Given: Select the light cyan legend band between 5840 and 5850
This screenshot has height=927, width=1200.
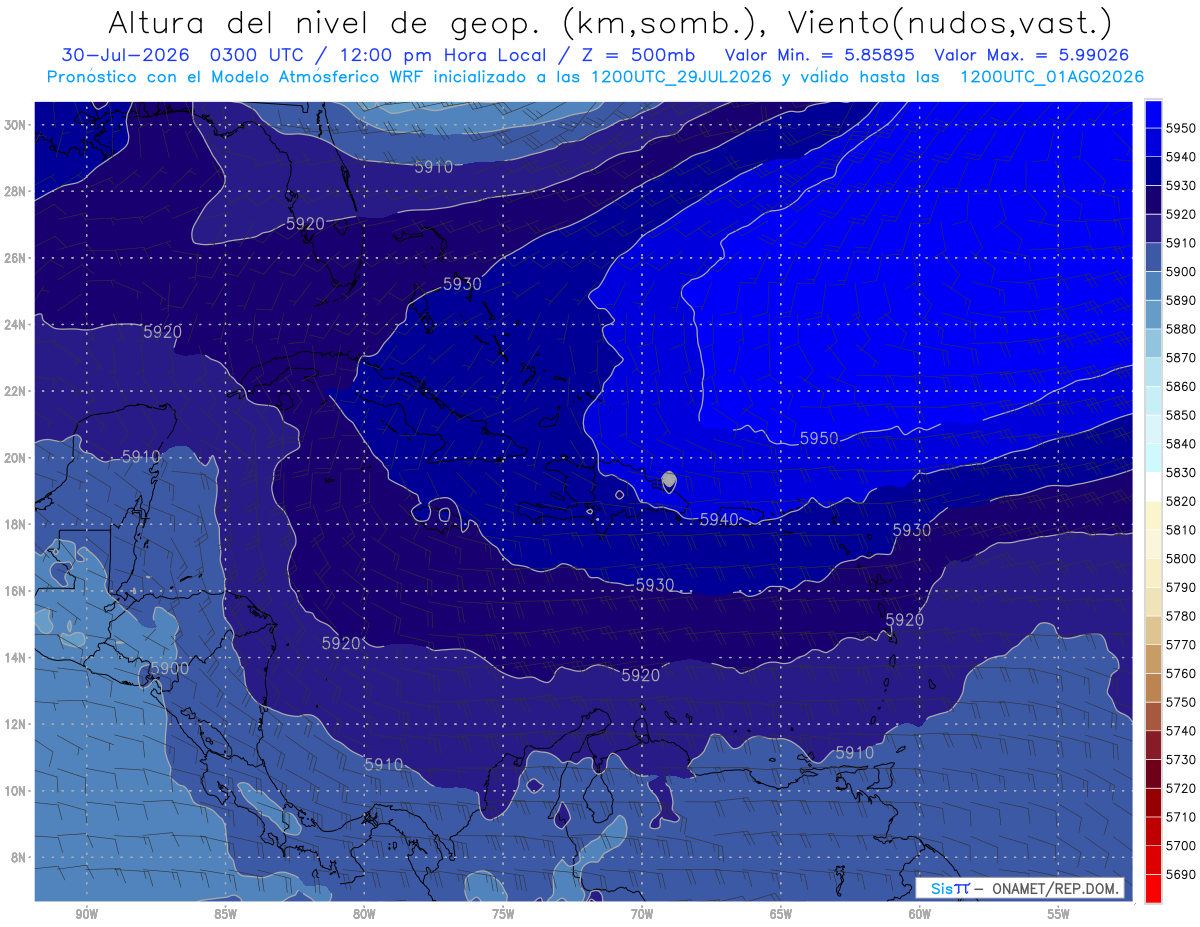Looking at the screenshot, I should (1153, 429).
